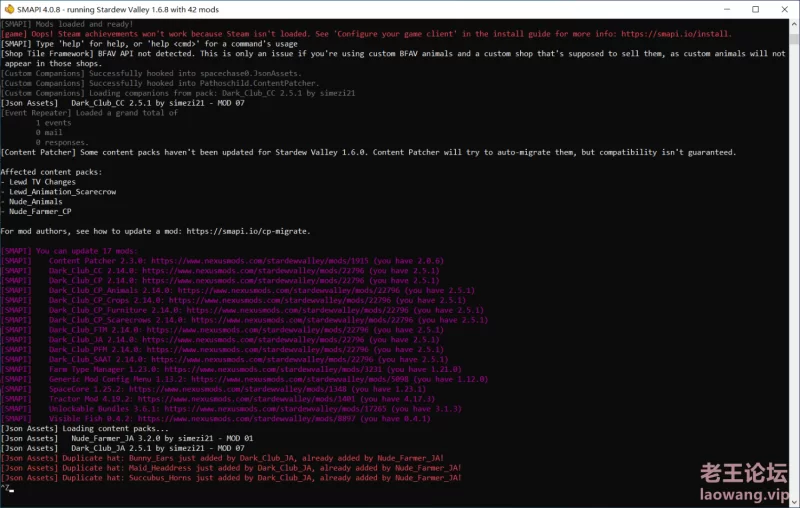This screenshot has width=800, height=508.
Task: Click the scrollbar up arrow
Action: click(794, 24)
